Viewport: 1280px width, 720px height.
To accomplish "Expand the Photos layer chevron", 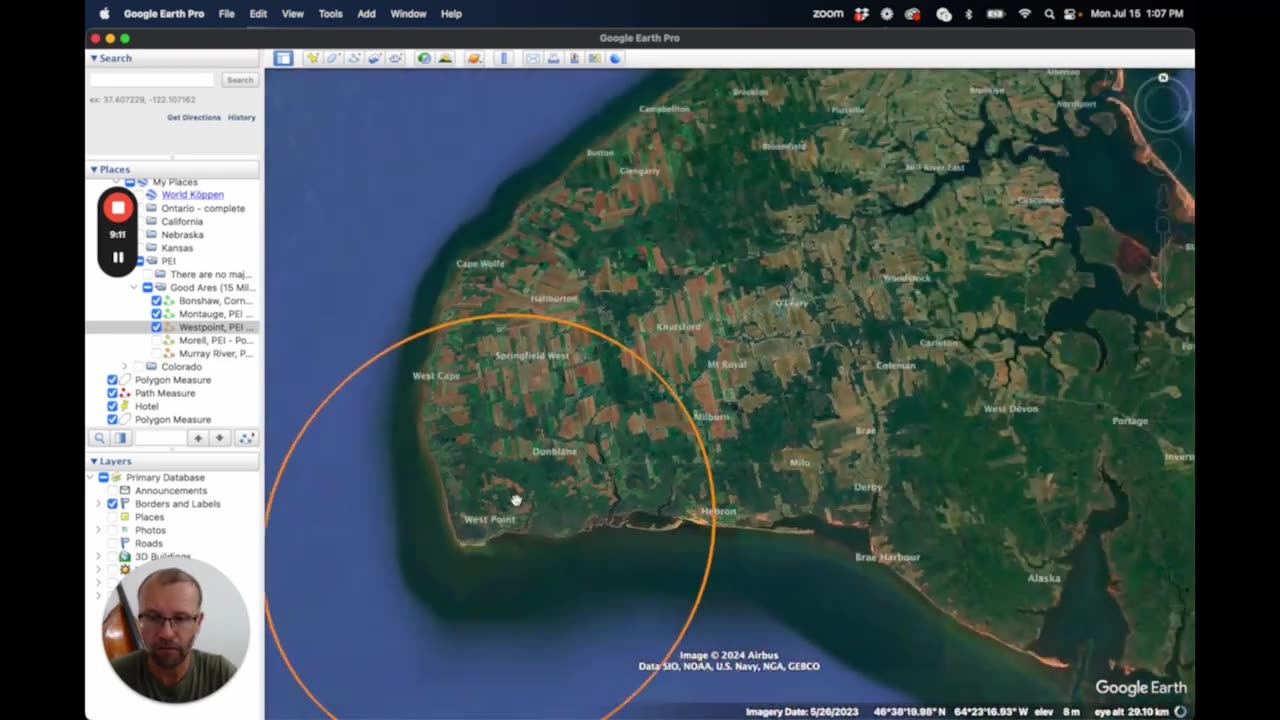I will pyautogui.click(x=98, y=530).
